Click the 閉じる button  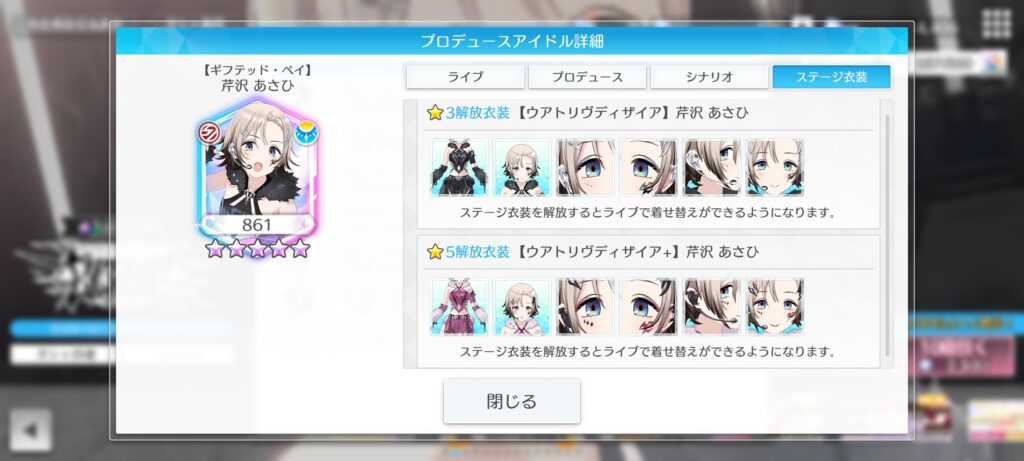point(512,401)
